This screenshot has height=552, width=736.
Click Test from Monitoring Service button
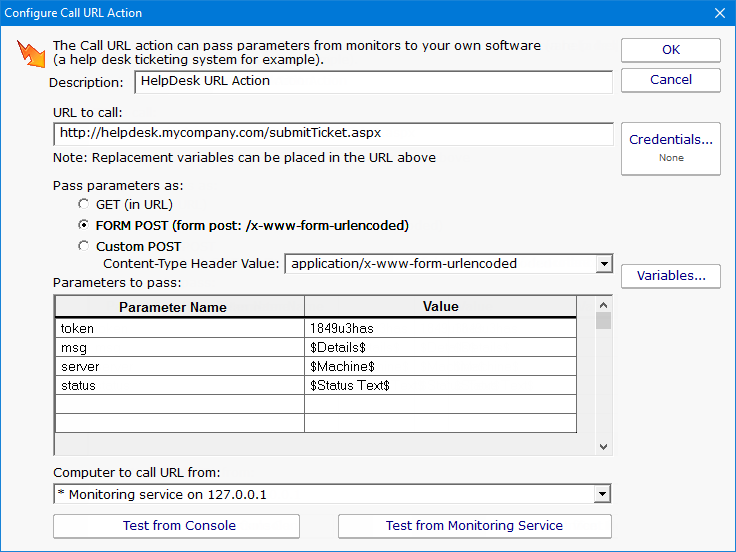pyautogui.click(x=474, y=526)
